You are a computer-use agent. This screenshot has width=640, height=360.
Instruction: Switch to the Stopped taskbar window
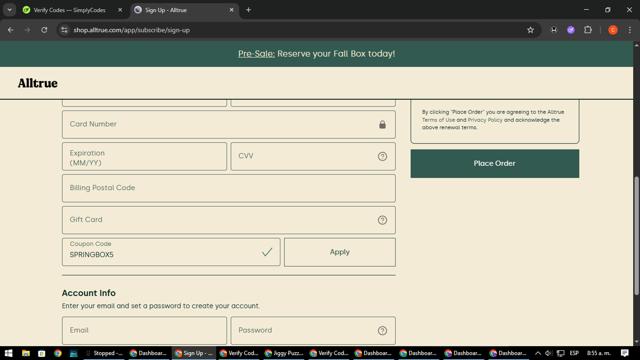(x=104, y=353)
